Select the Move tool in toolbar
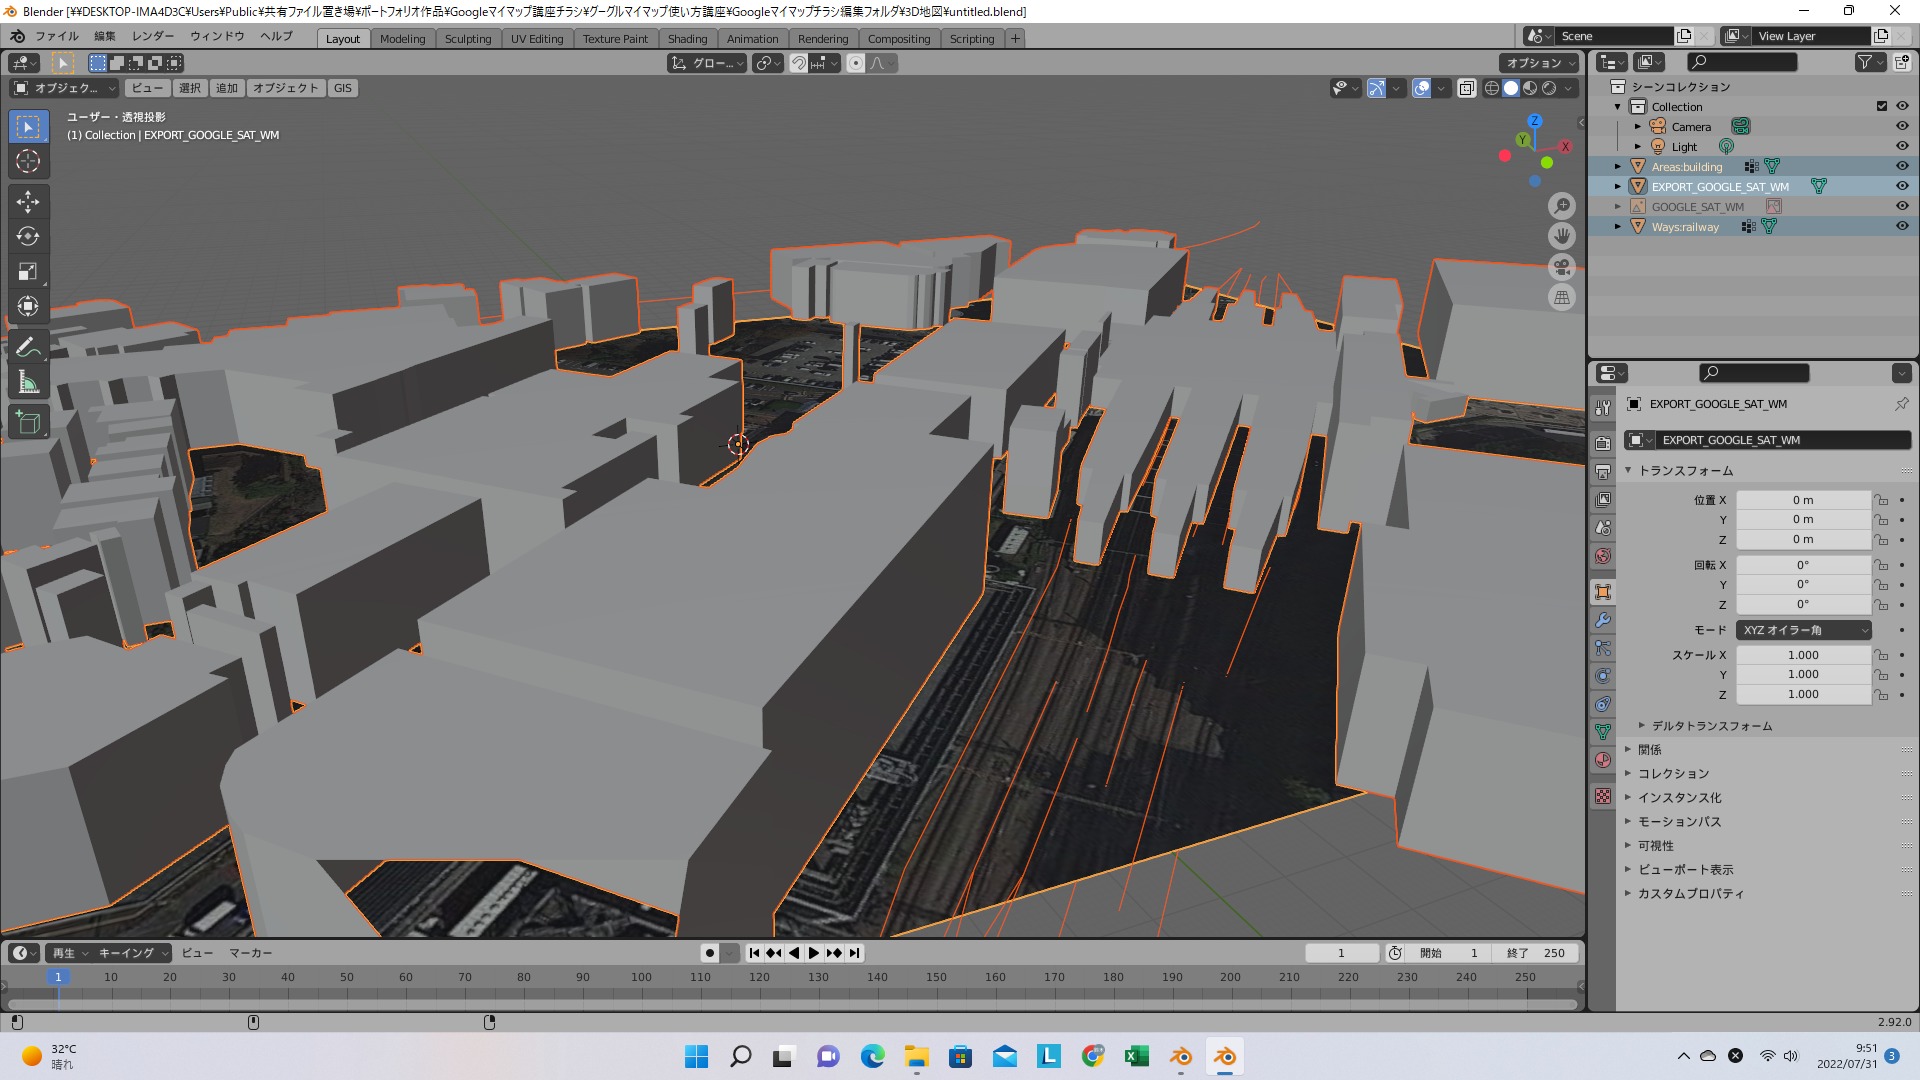 click(28, 202)
